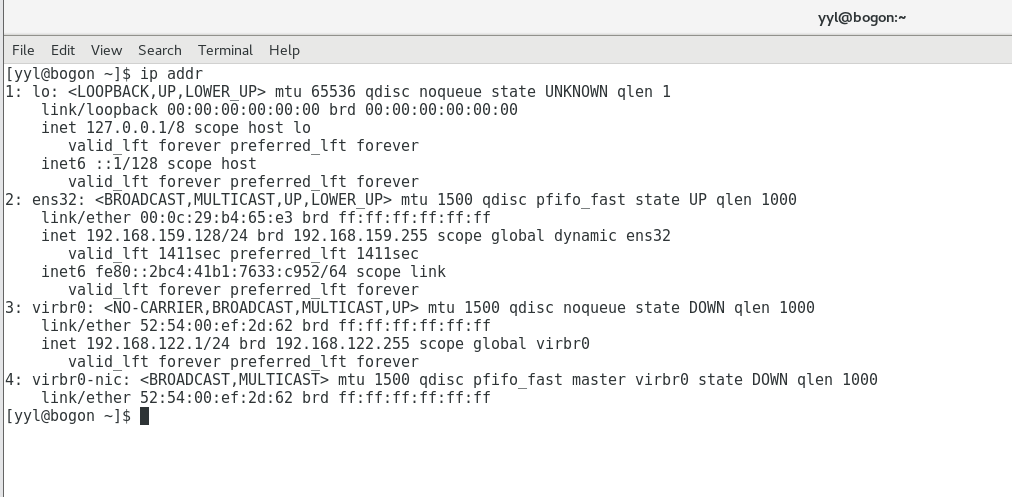The height and width of the screenshot is (497, 1012).
Task: Open the Help menu
Action: click(x=284, y=50)
